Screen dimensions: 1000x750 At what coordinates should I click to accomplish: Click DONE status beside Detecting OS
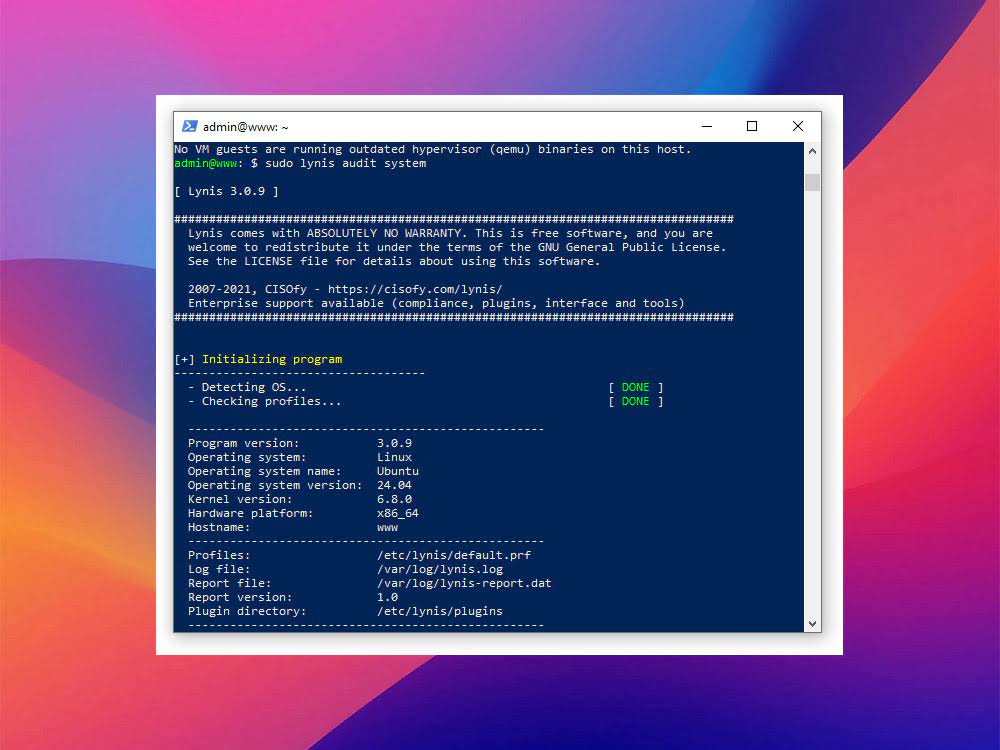(636, 387)
